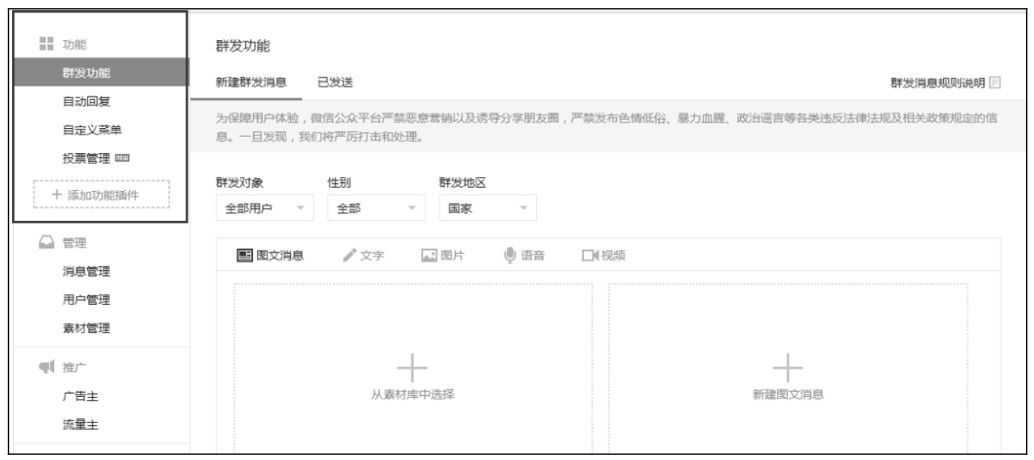Viewport: 1034px width, 460px height.
Task: Open the 群发对象 全部用户 dropdown
Action: (x=265, y=208)
